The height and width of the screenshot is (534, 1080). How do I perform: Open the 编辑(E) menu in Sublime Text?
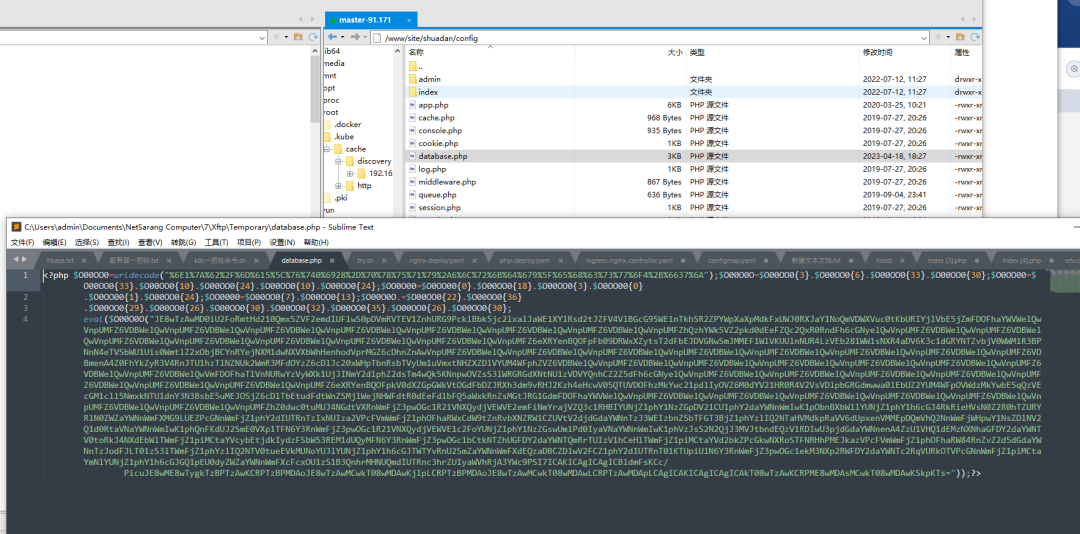(54, 243)
